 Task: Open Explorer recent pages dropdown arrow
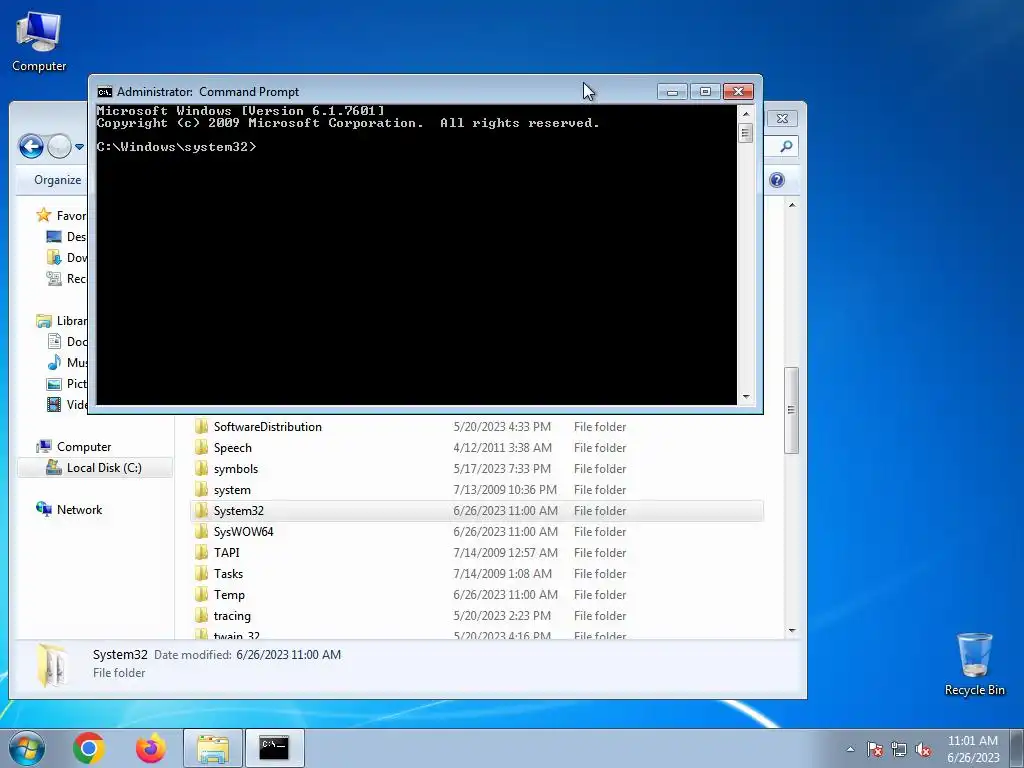tap(79, 147)
